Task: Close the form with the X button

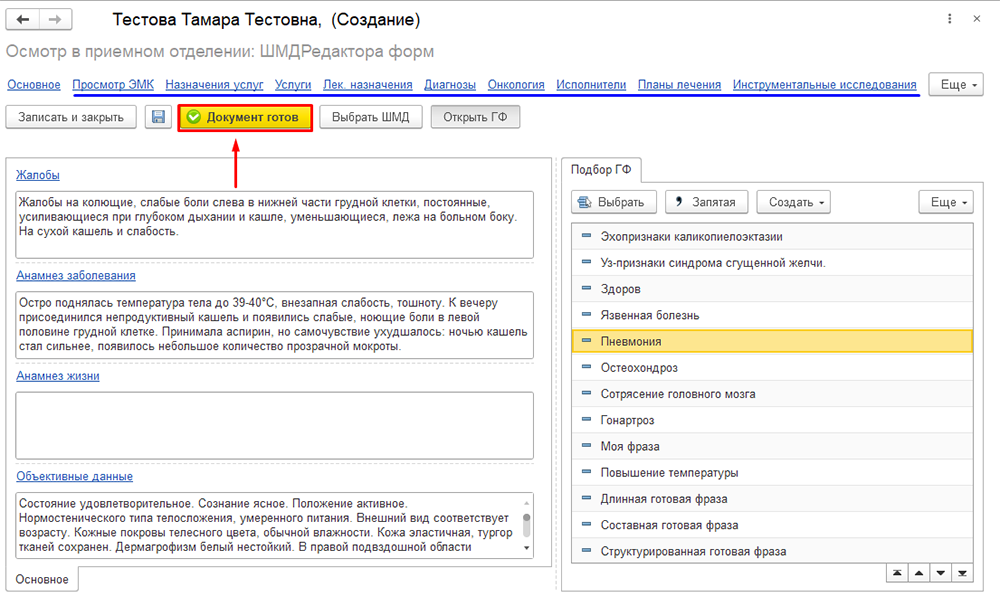Action: click(976, 19)
